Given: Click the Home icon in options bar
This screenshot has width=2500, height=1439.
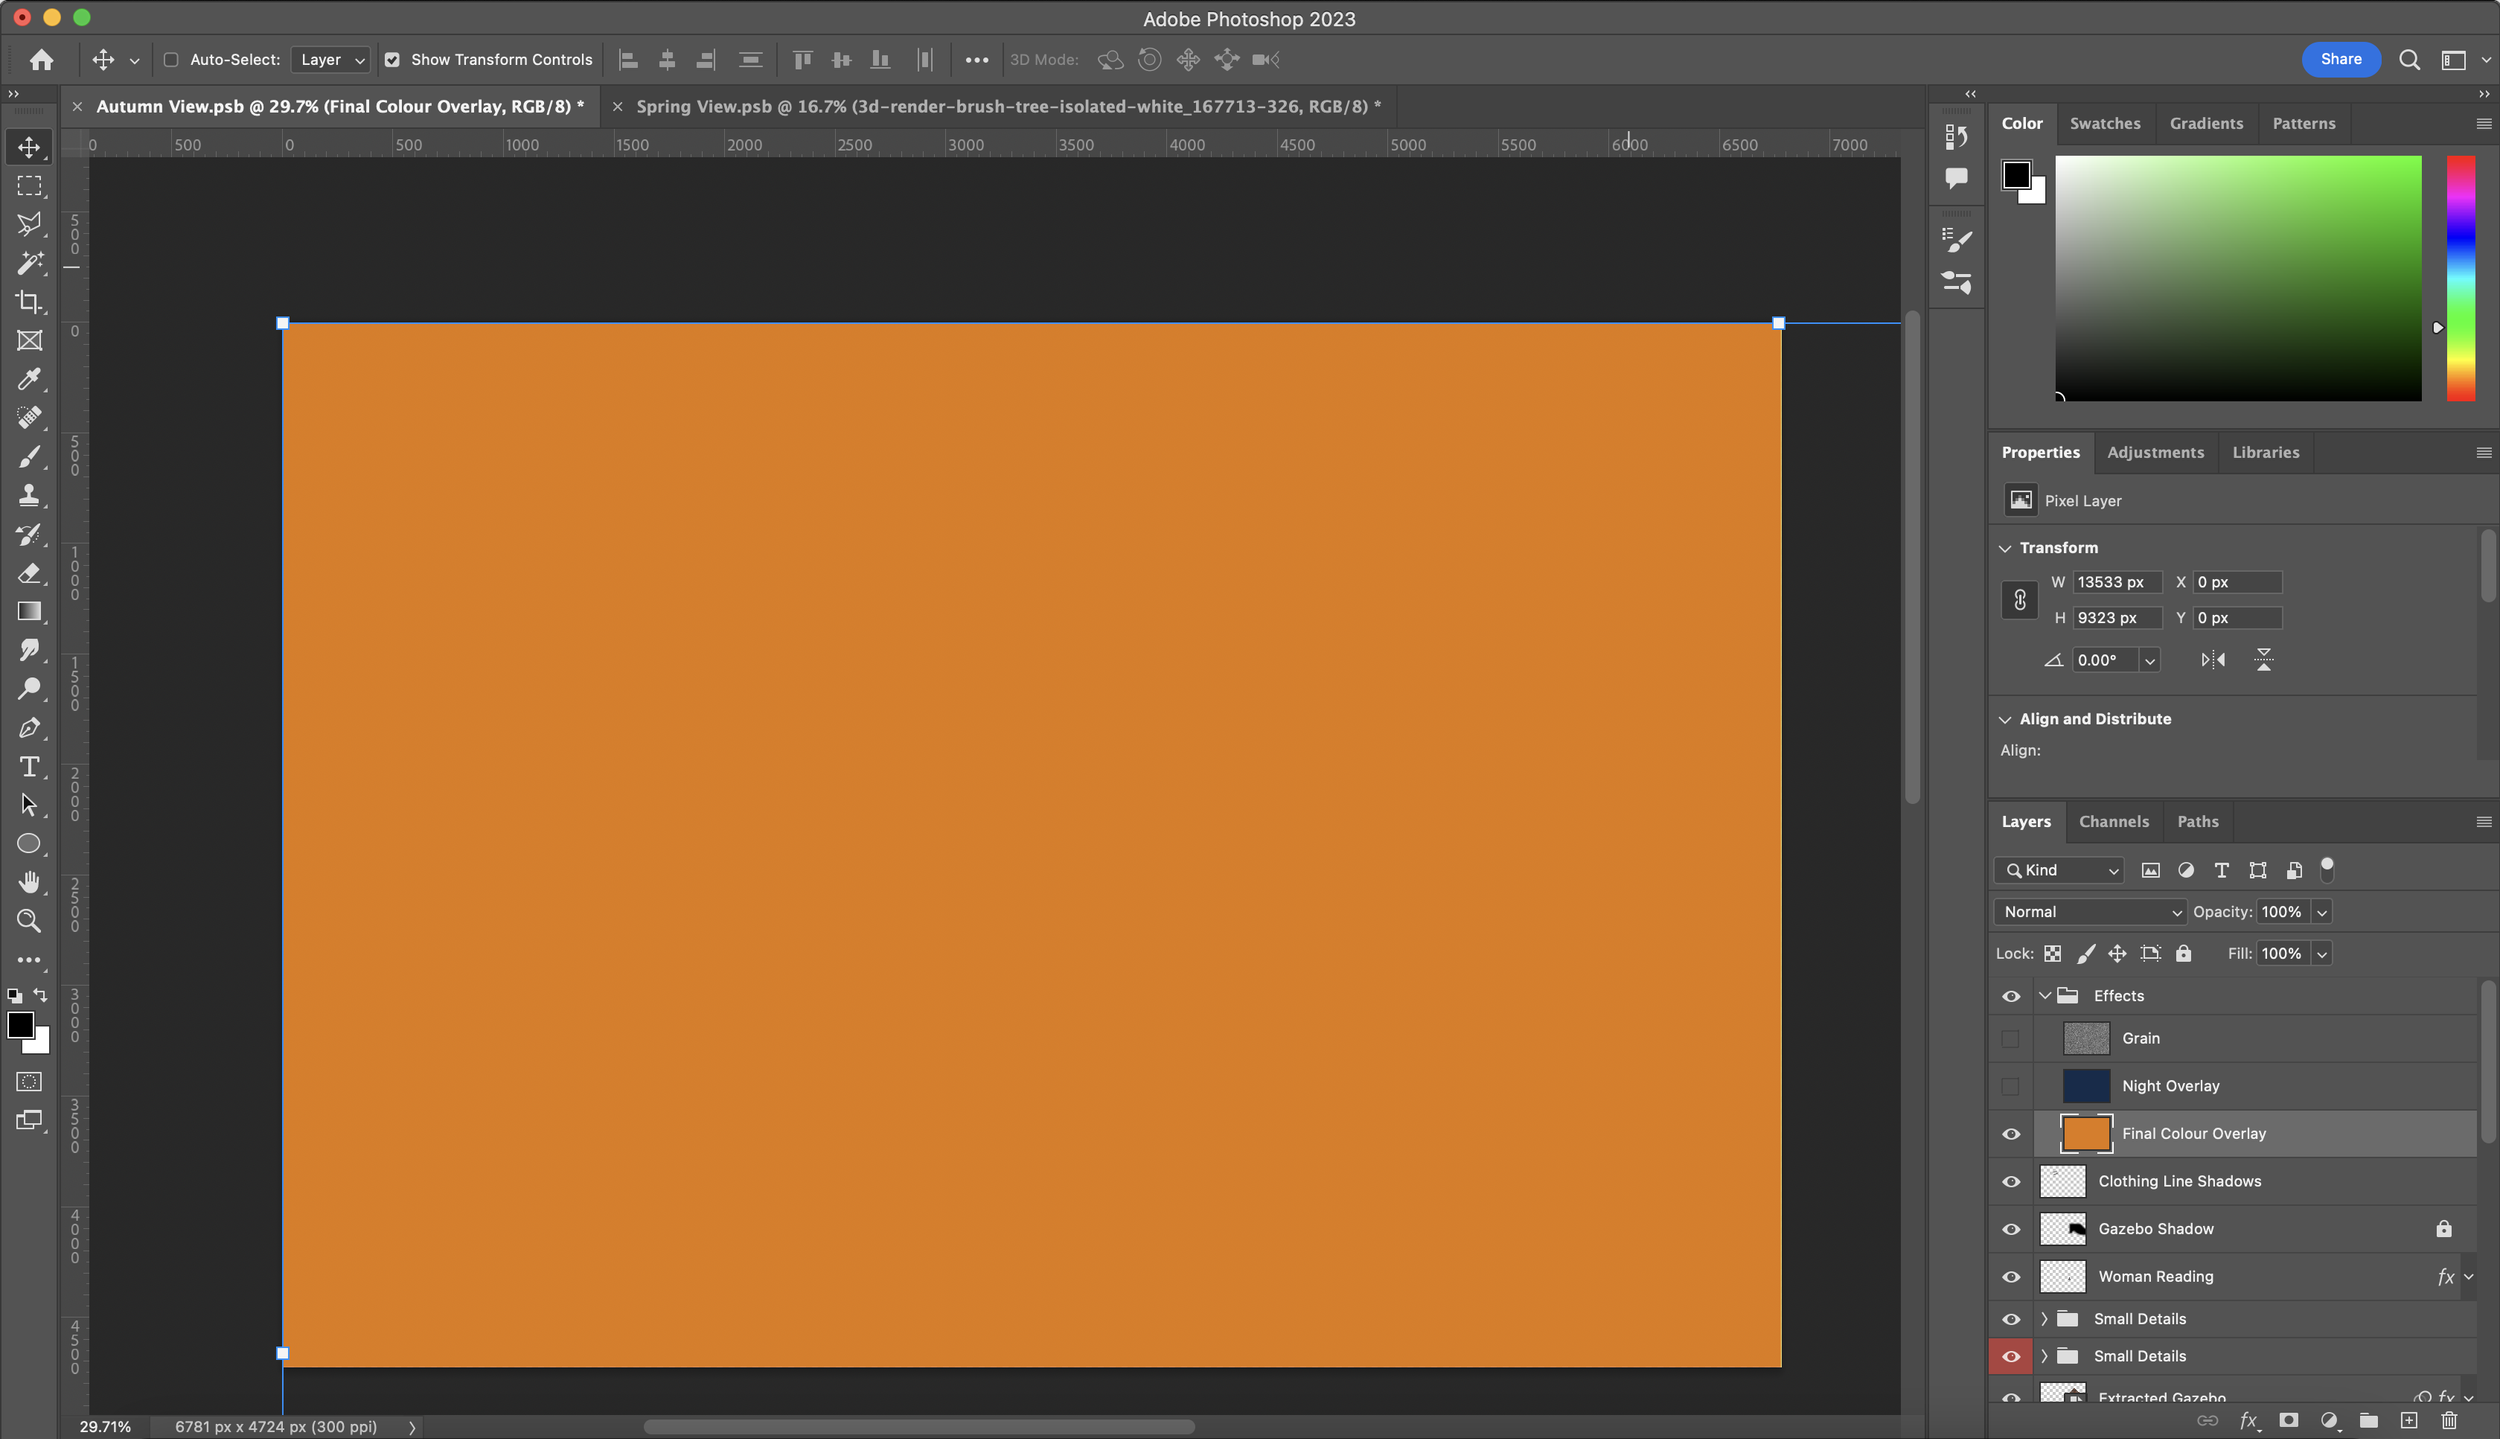Looking at the screenshot, I should coord(41,60).
